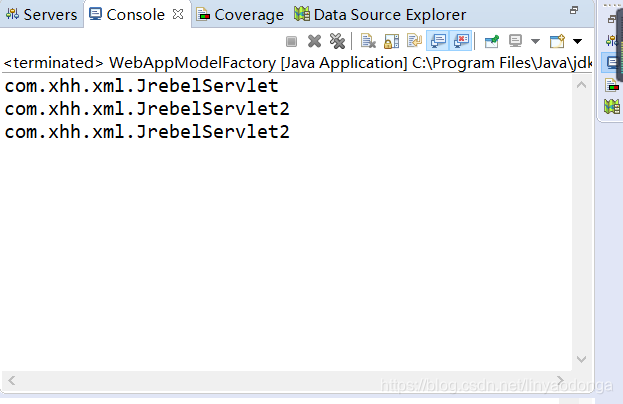The image size is (623, 404).
Task: Toggle show console when standard error changes
Action: [461, 41]
